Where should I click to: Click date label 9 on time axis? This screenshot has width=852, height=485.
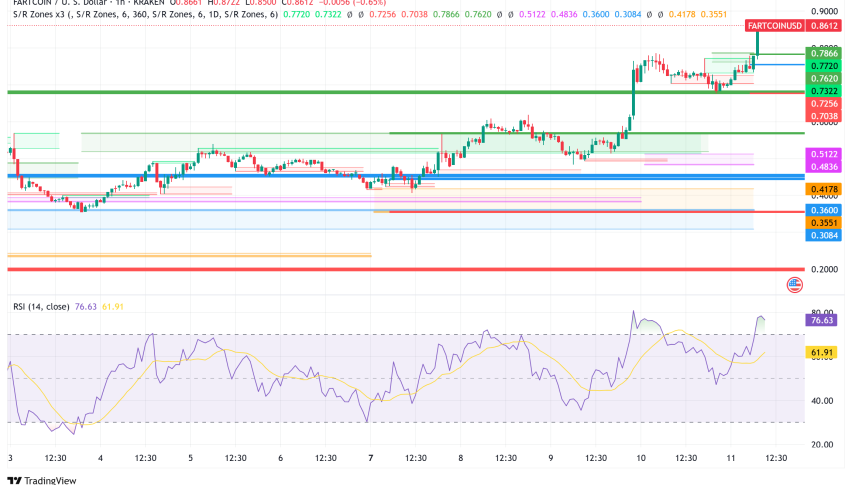click(x=550, y=458)
